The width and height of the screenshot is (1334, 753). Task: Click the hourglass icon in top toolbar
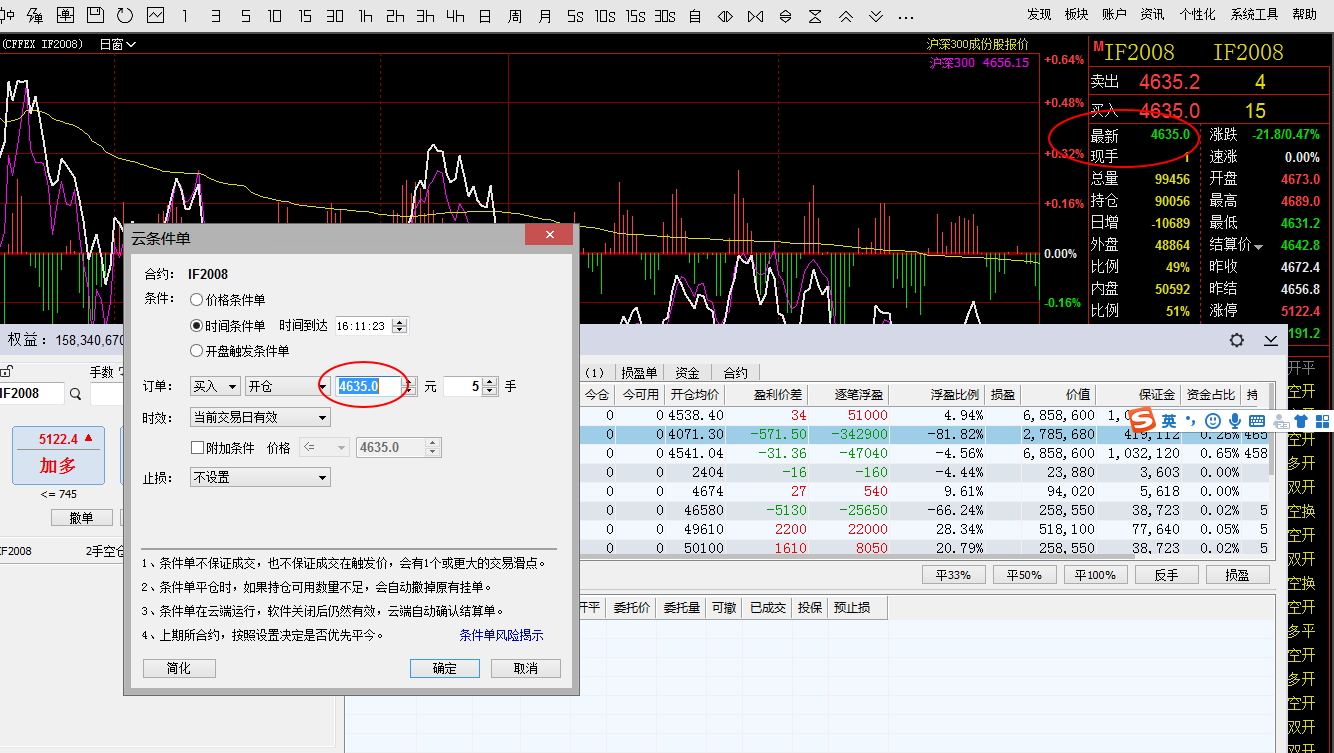(x=816, y=16)
